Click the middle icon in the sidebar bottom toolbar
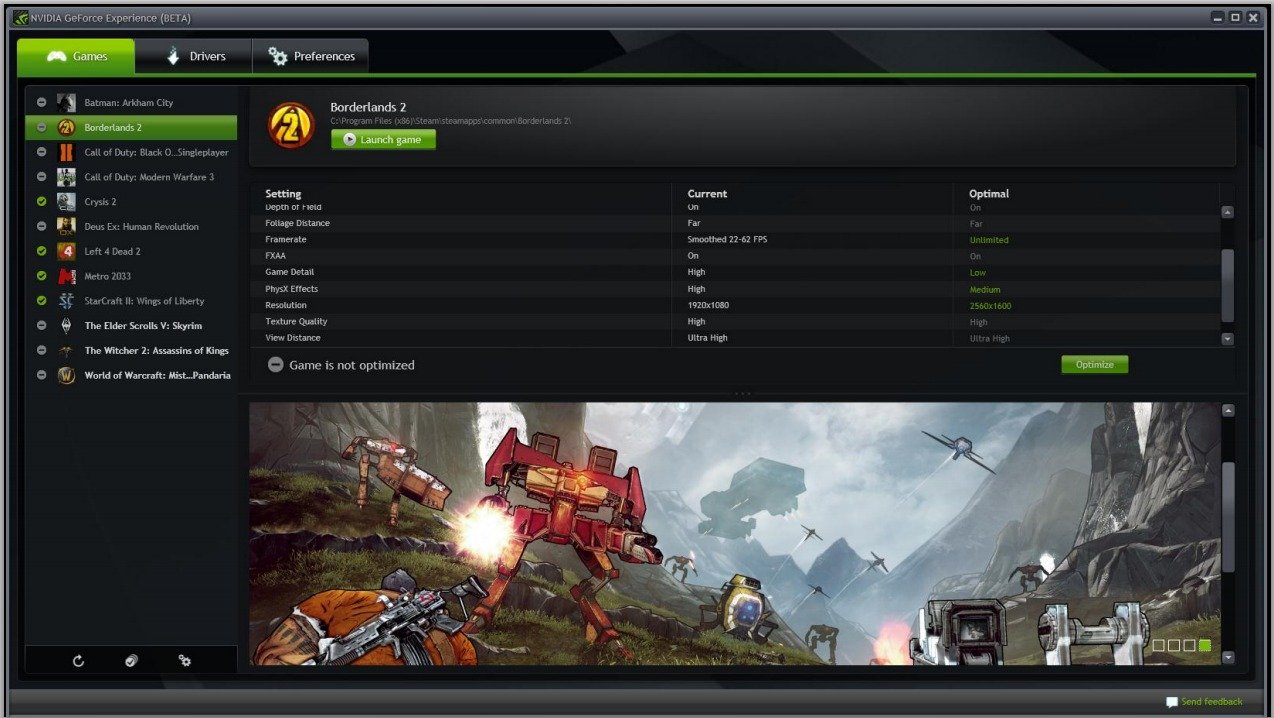This screenshot has width=1274, height=718. (131, 661)
